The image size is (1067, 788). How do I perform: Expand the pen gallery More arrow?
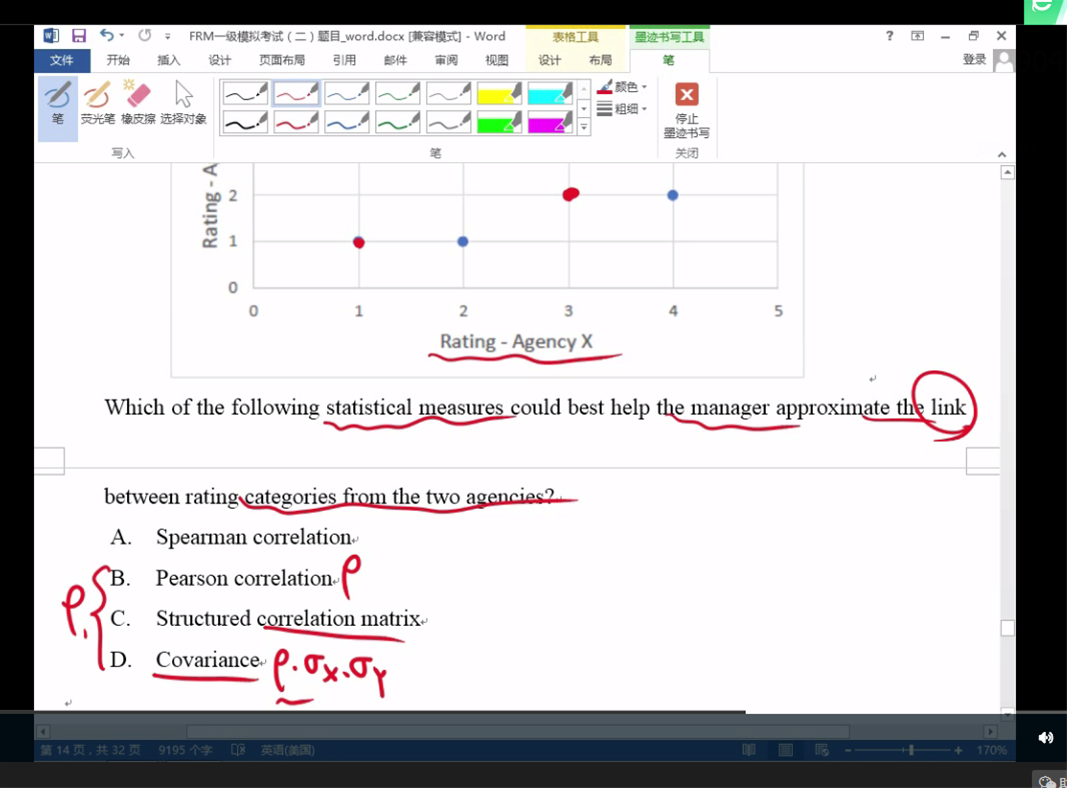coord(584,127)
